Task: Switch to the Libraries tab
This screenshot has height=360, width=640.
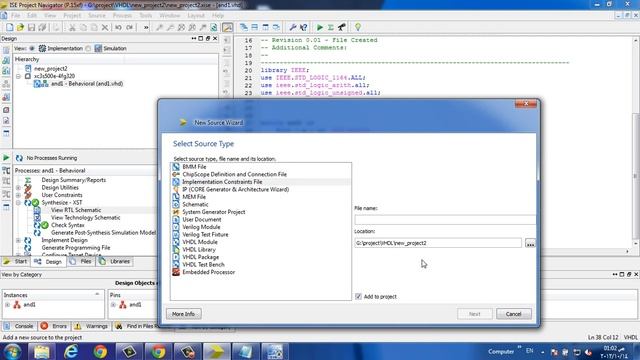Action: [x=115, y=261]
